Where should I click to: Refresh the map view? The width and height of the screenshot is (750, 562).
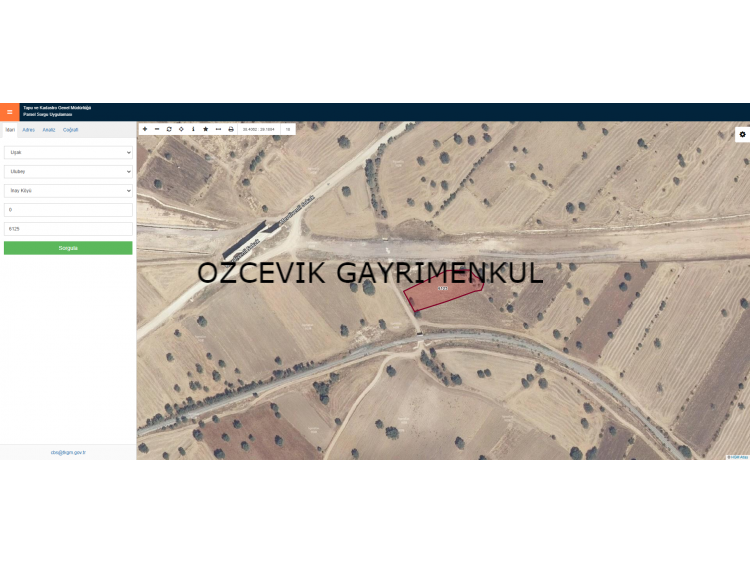169,129
